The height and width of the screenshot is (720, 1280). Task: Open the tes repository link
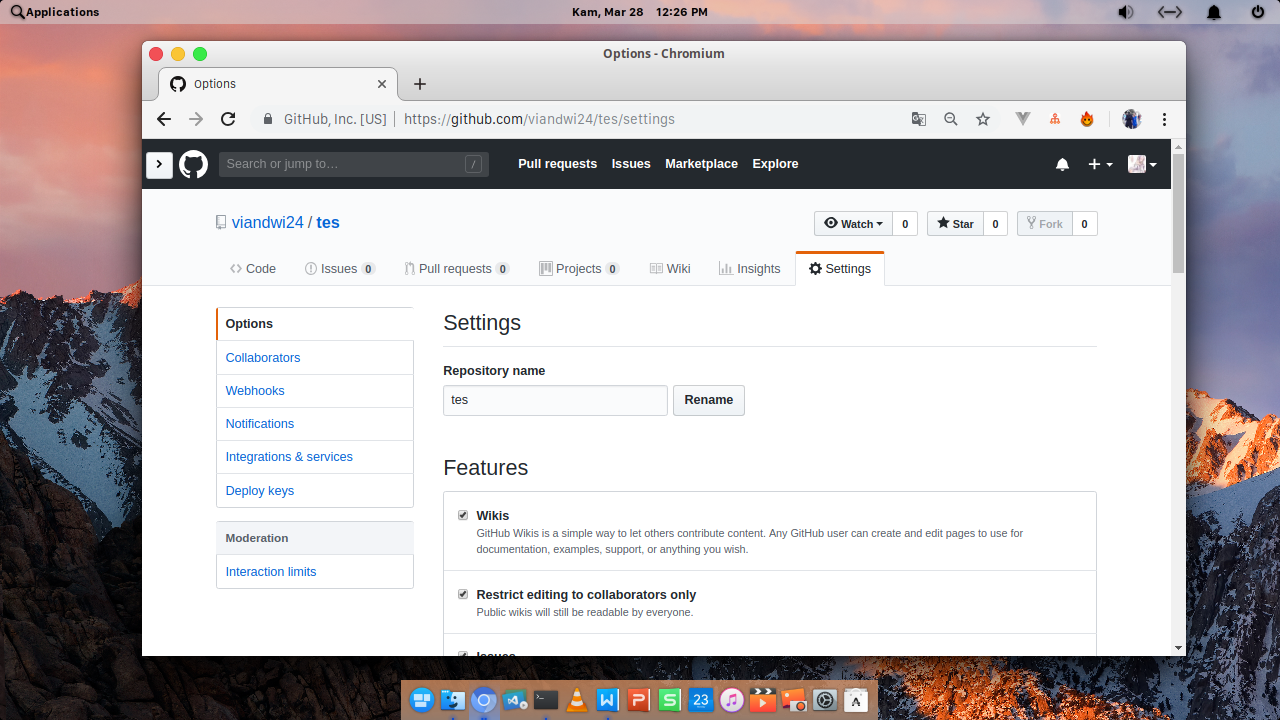click(328, 223)
